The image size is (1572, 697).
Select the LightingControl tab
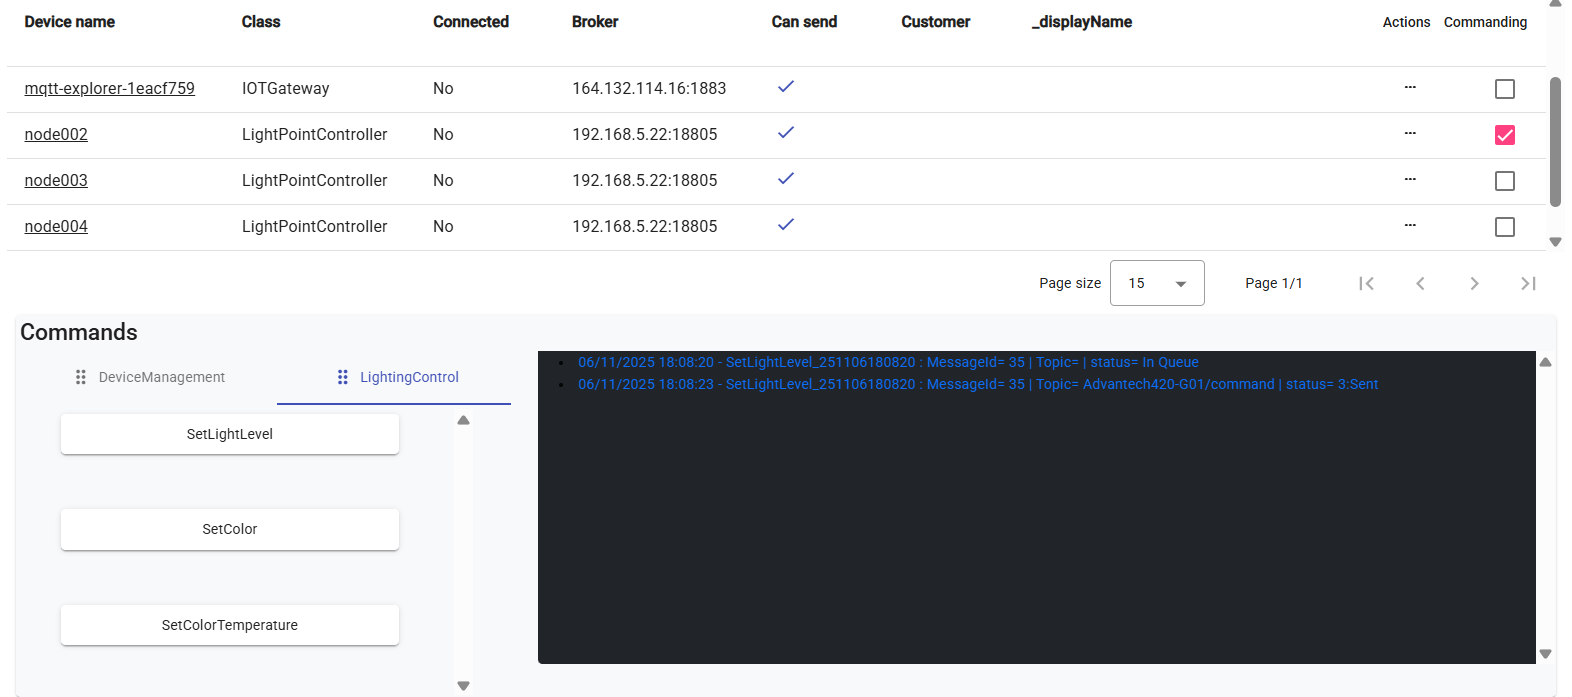pos(397,377)
